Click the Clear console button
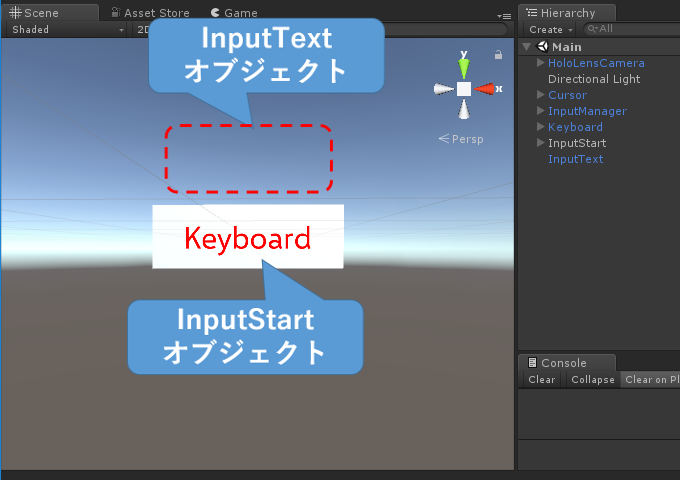The height and width of the screenshot is (480, 680). click(x=542, y=379)
